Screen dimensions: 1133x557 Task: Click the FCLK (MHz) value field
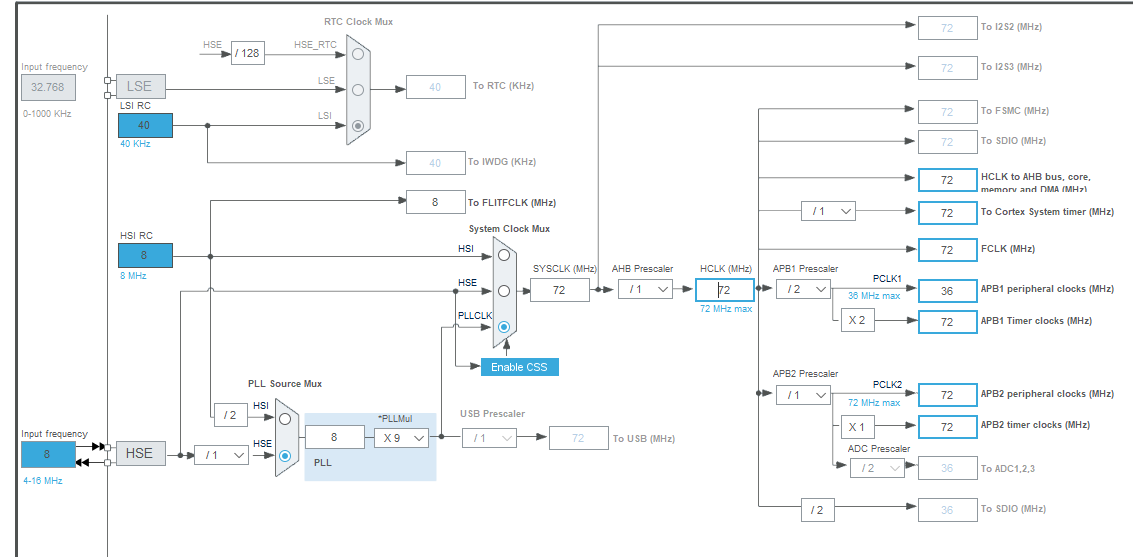pyautogui.click(x=947, y=250)
